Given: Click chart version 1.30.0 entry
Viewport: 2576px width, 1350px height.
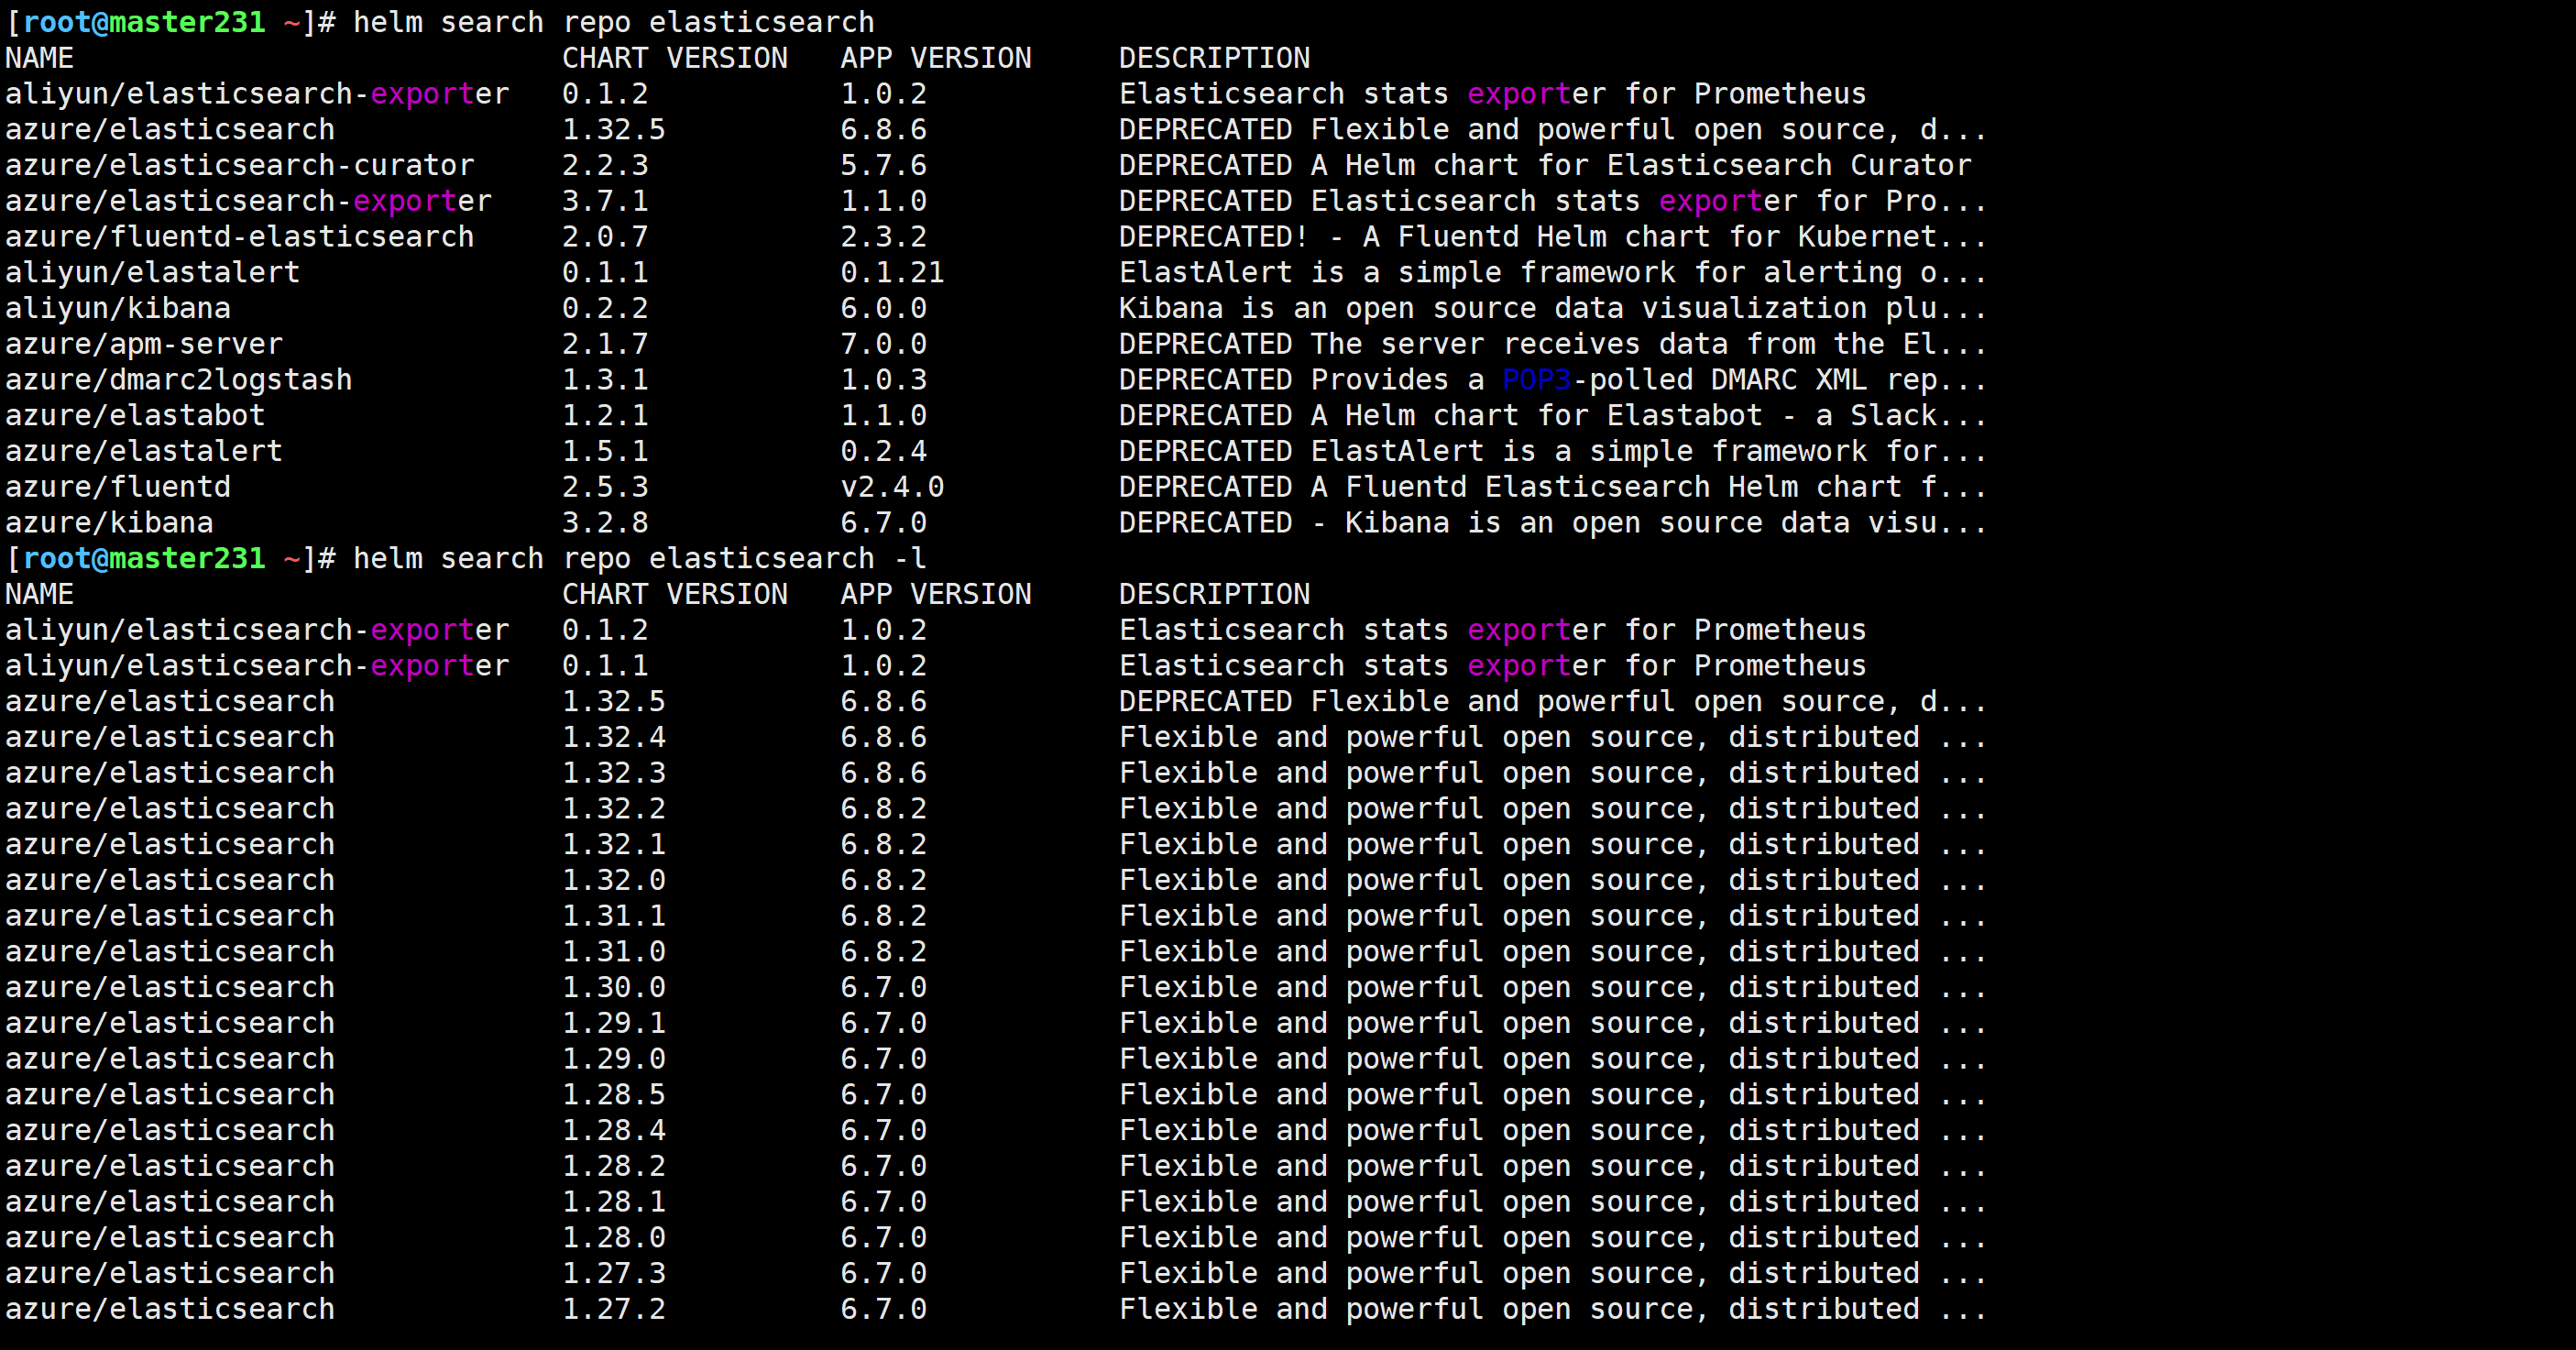Looking at the screenshot, I should 613,987.
